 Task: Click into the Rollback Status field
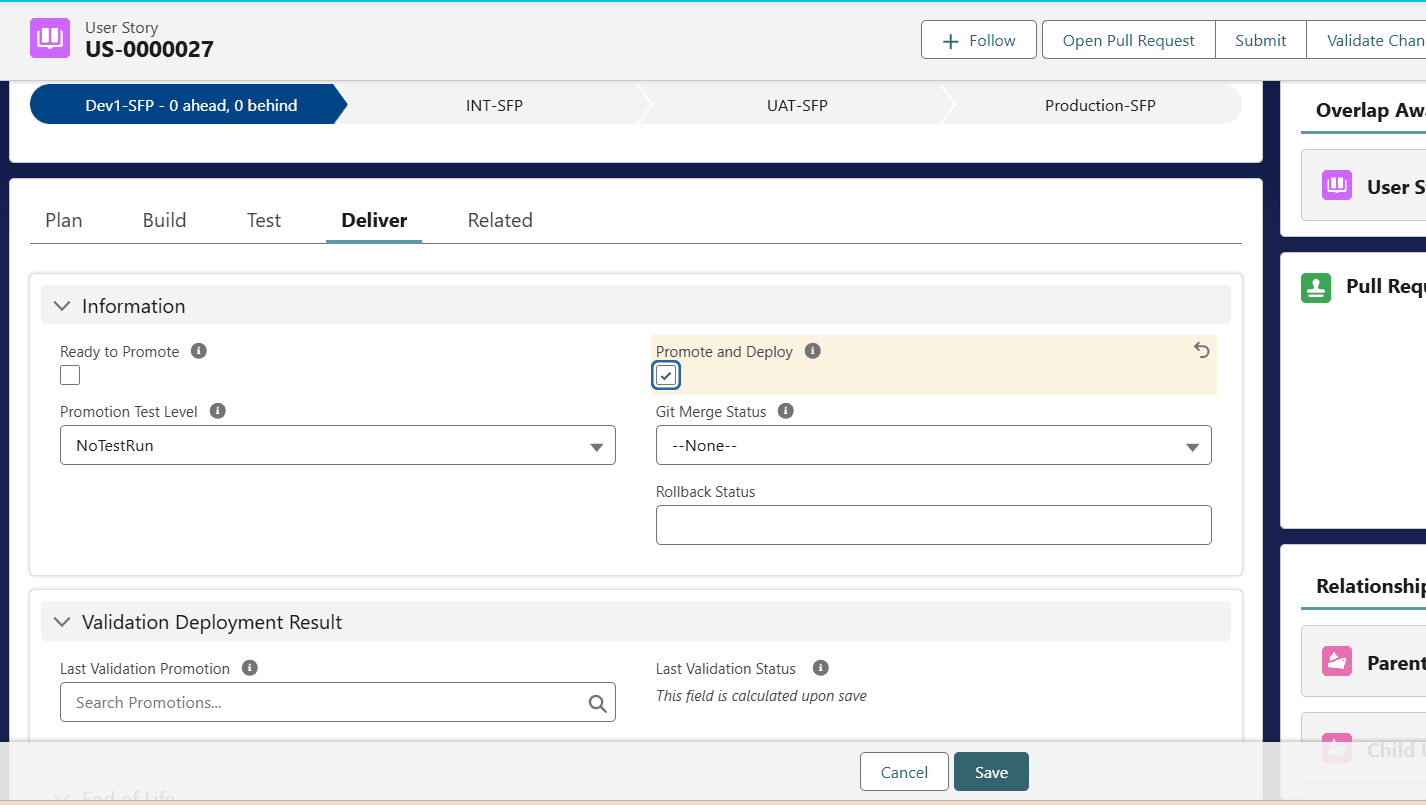(934, 525)
